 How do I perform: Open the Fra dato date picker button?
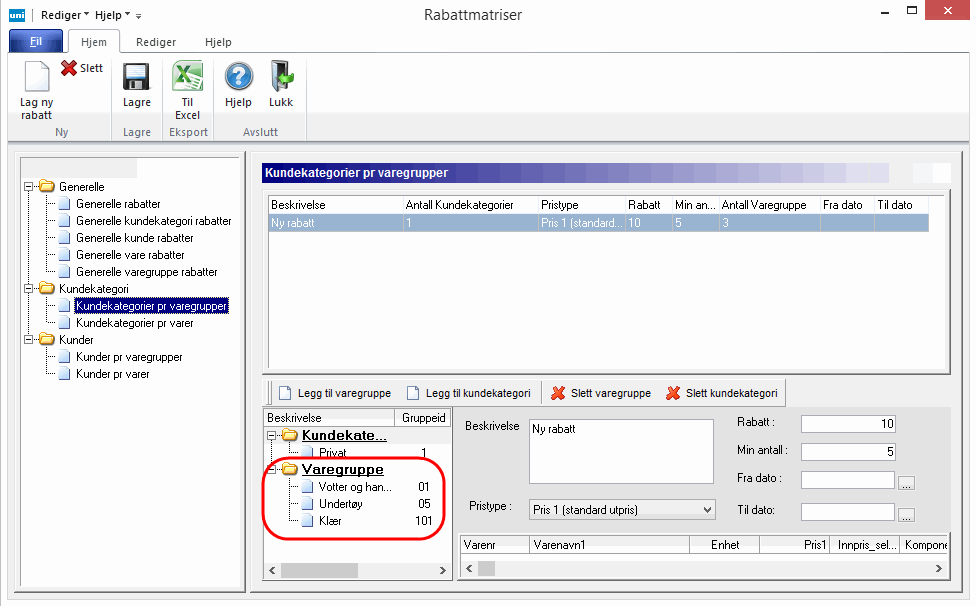point(906,482)
